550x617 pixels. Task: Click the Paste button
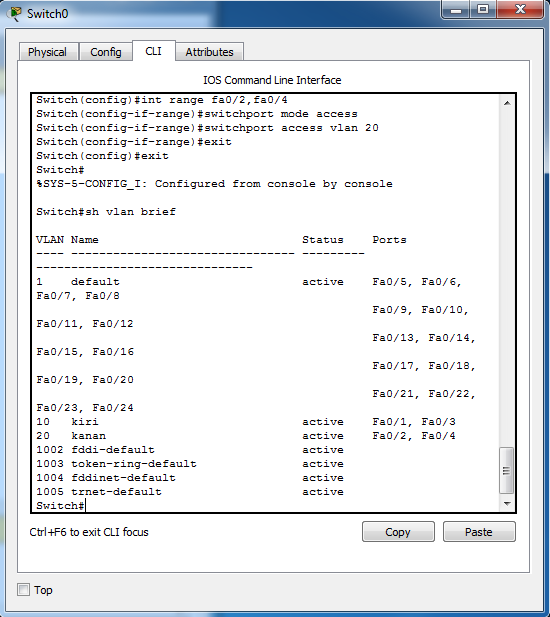point(479,532)
